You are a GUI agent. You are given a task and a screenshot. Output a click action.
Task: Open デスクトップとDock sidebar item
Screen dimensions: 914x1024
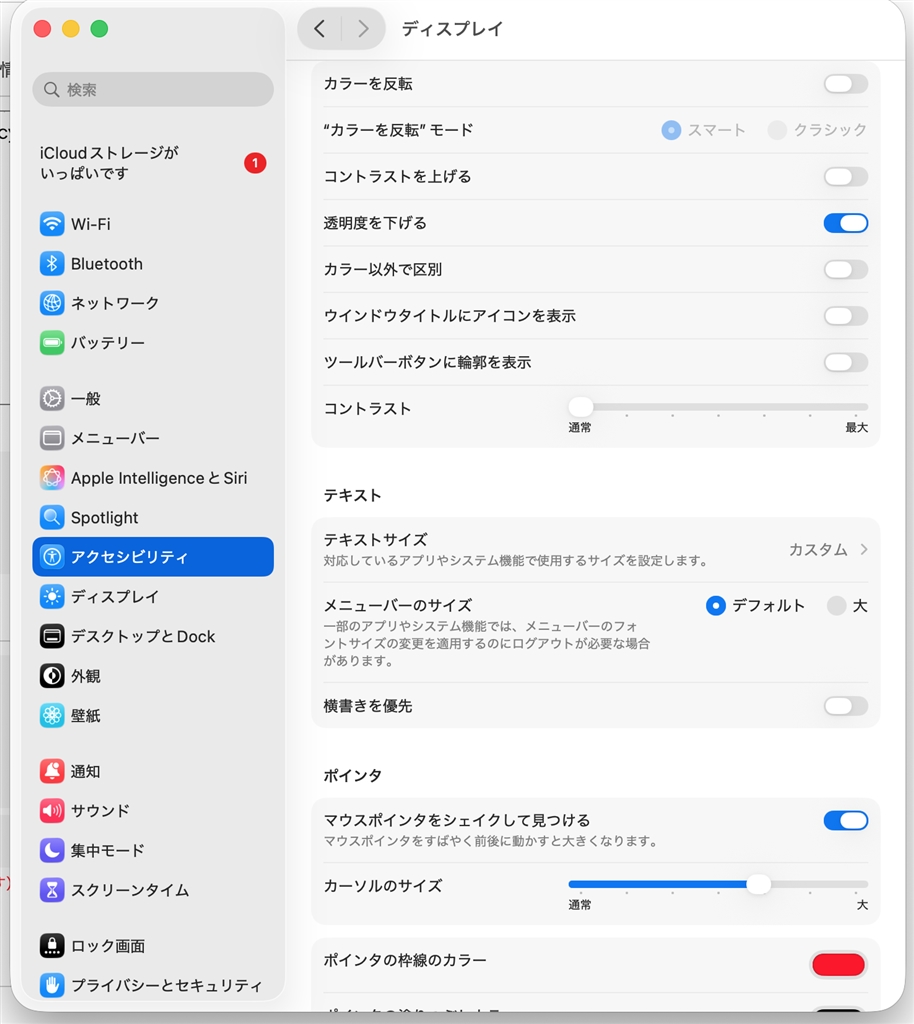tap(153, 637)
